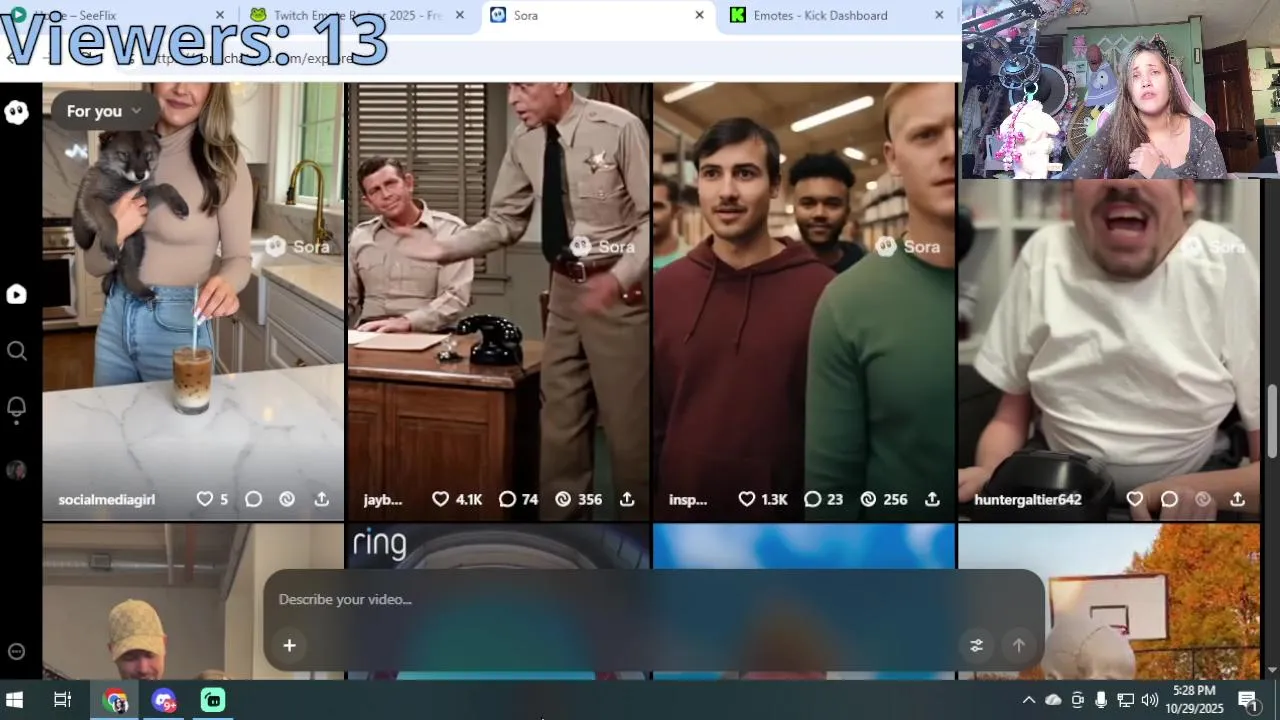Open the insp... creator profile link

688,499
